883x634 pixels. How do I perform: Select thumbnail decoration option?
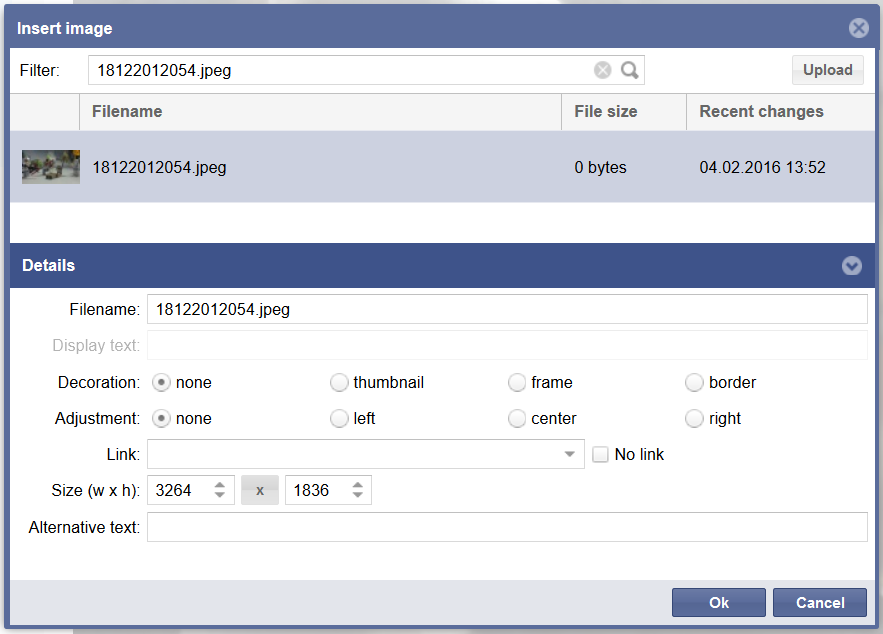pyautogui.click(x=339, y=382)
